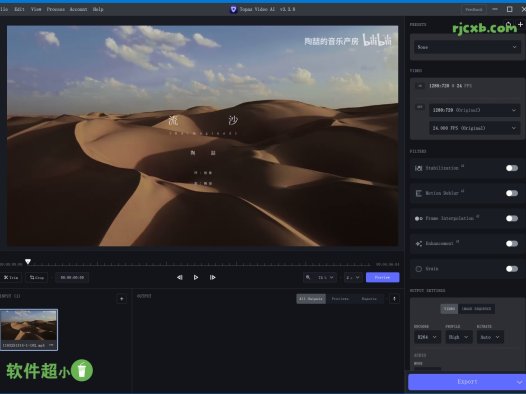The height and width of the screenshot is (394, 526).
Task: Switch to the Previews tab
Action: (x=340, y=299)
